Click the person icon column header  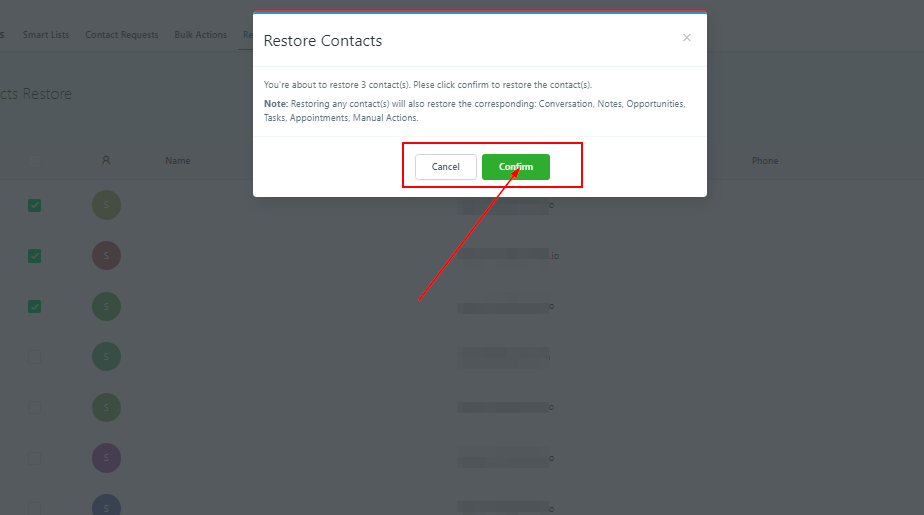click(x=106, y=160)
